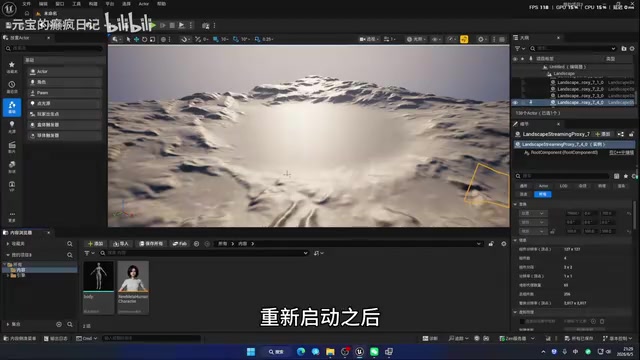The width and height of the screenshot is (640, 360).
Task: Select the scale gizmo tool
Action: tap(152, 39)
